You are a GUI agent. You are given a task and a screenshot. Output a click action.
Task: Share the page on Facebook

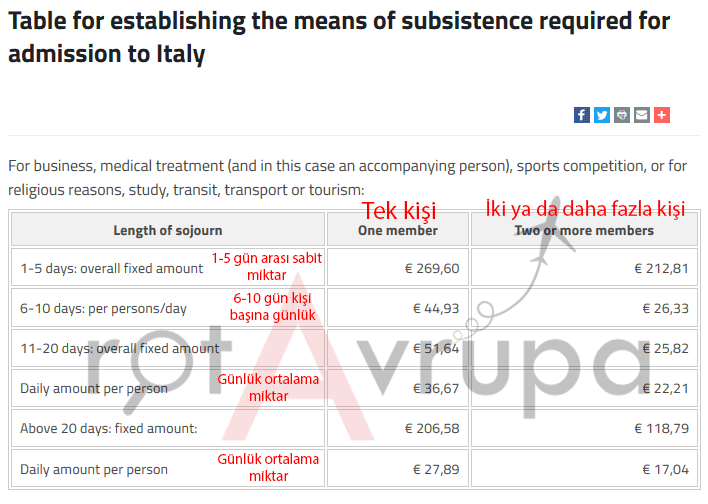tap(582, 115)
